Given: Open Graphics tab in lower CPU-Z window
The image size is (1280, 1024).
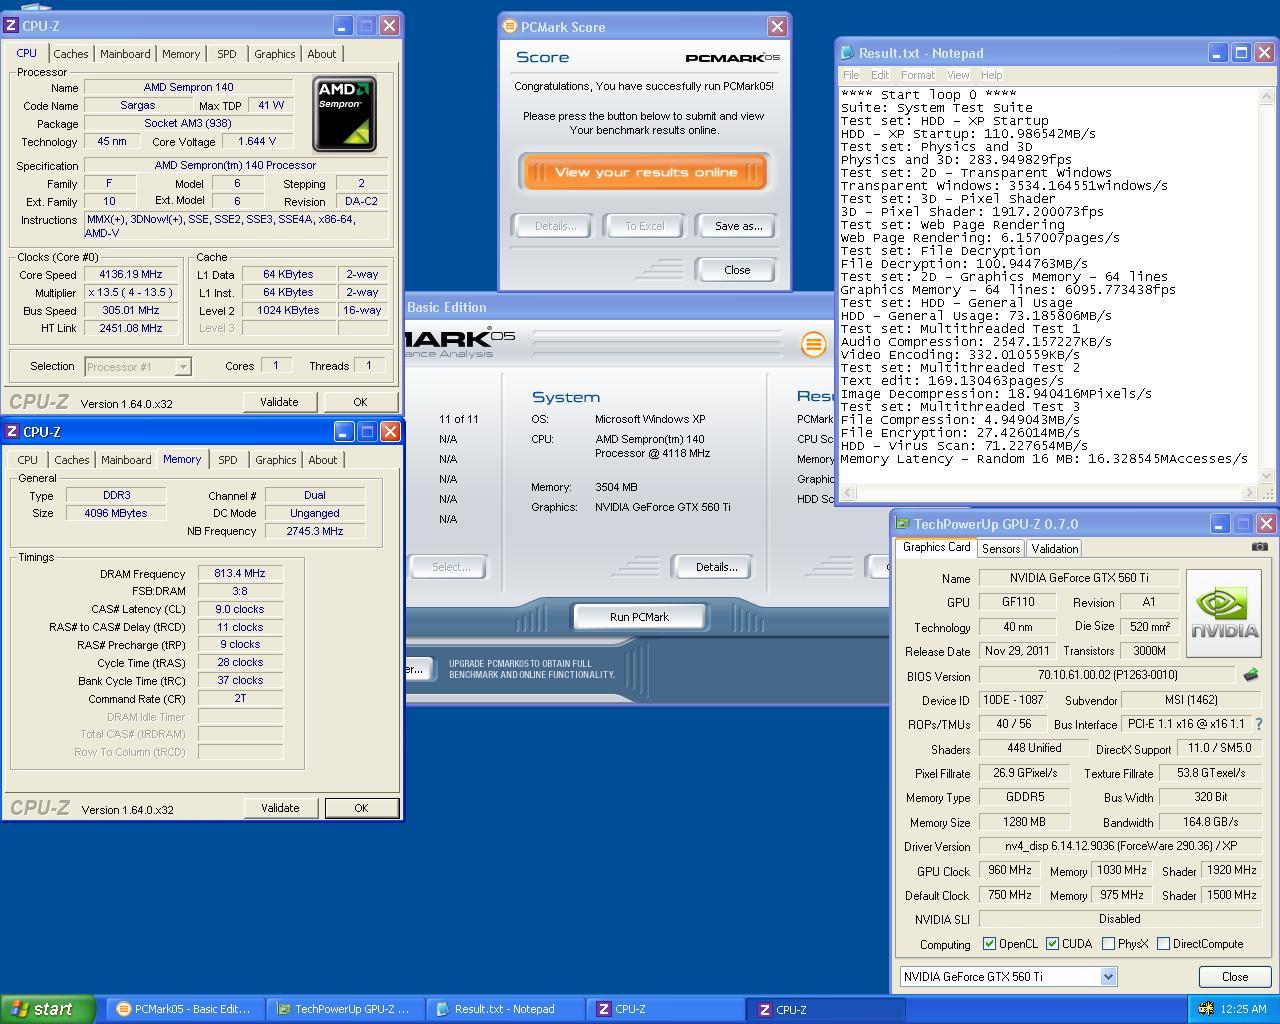Looking at the screenshot, I should point(275,460).
